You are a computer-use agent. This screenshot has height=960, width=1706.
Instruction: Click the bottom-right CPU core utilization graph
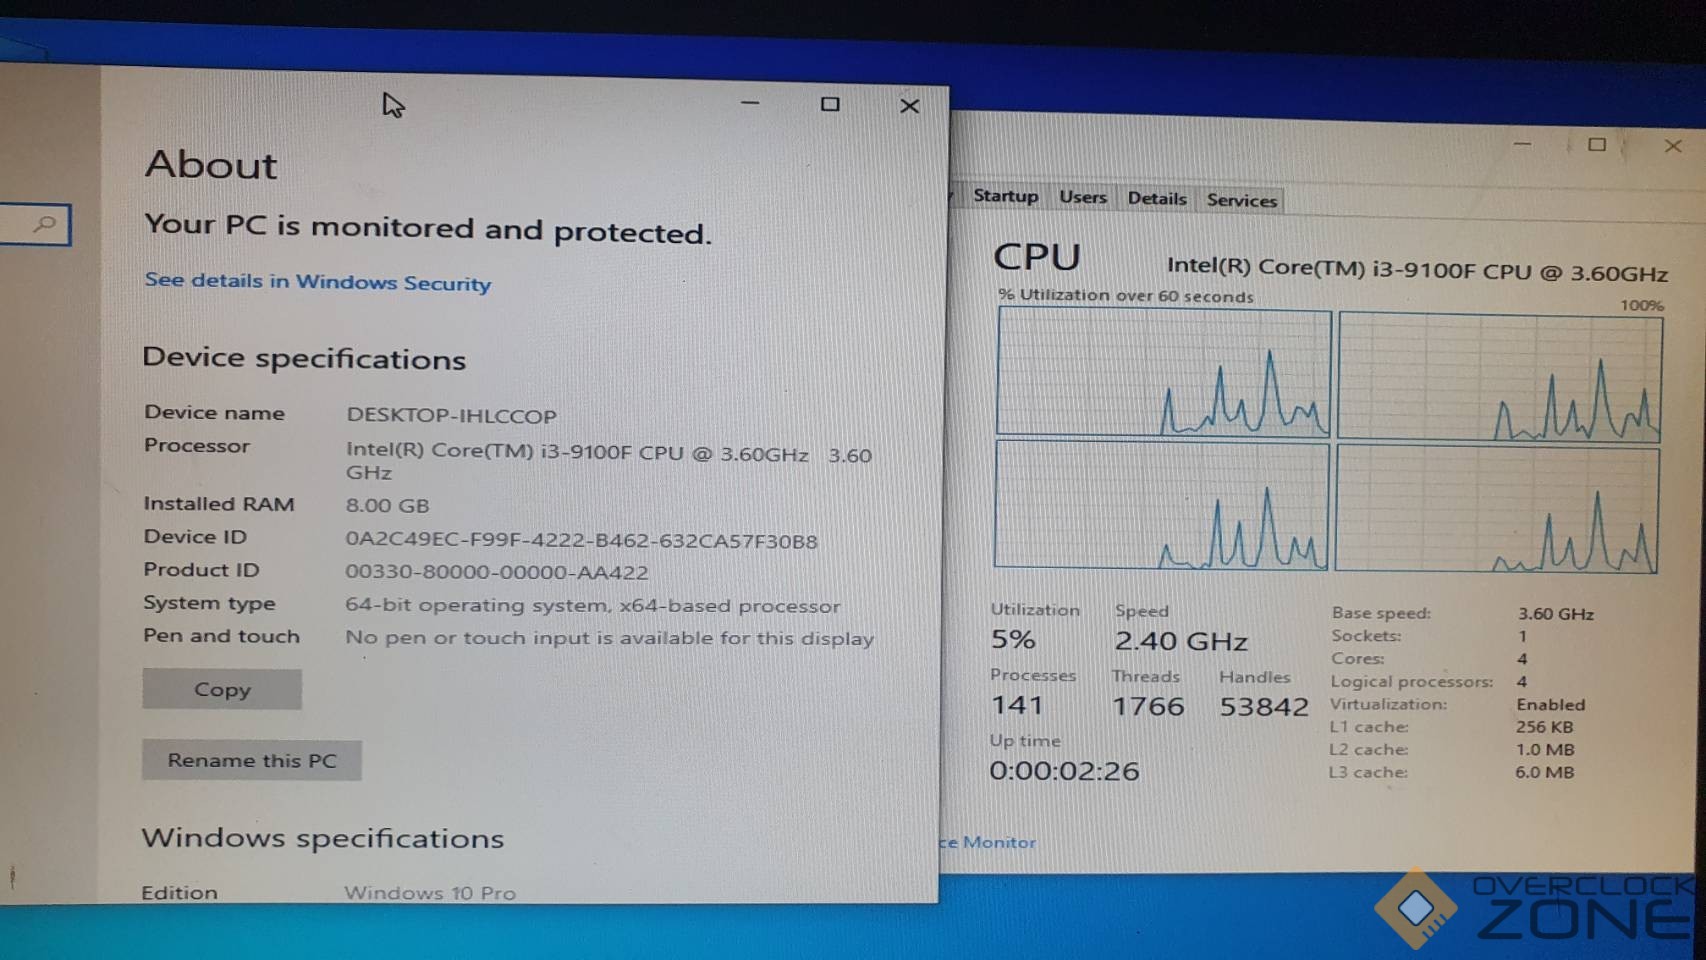[1497, 509]
